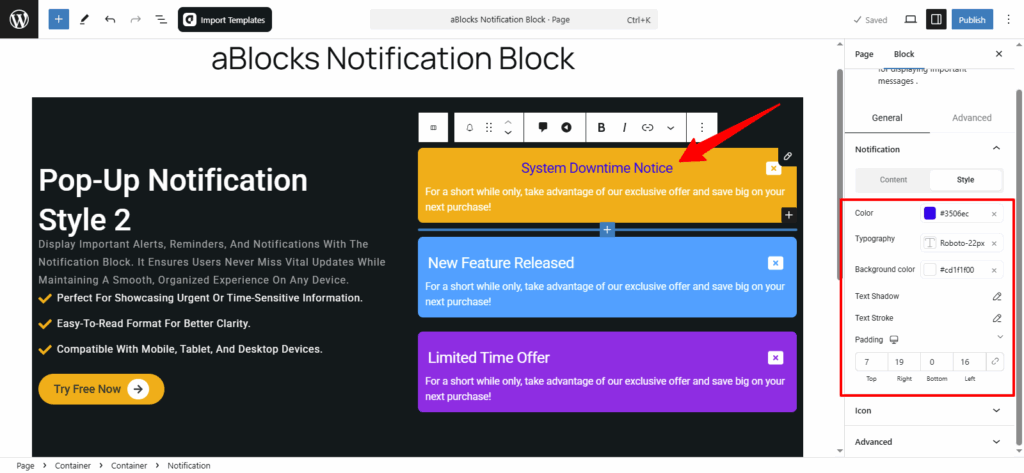Select the Notification breadcrumb
The width and height of the screenshot is (1024, 473).
[x=189, y=466]
